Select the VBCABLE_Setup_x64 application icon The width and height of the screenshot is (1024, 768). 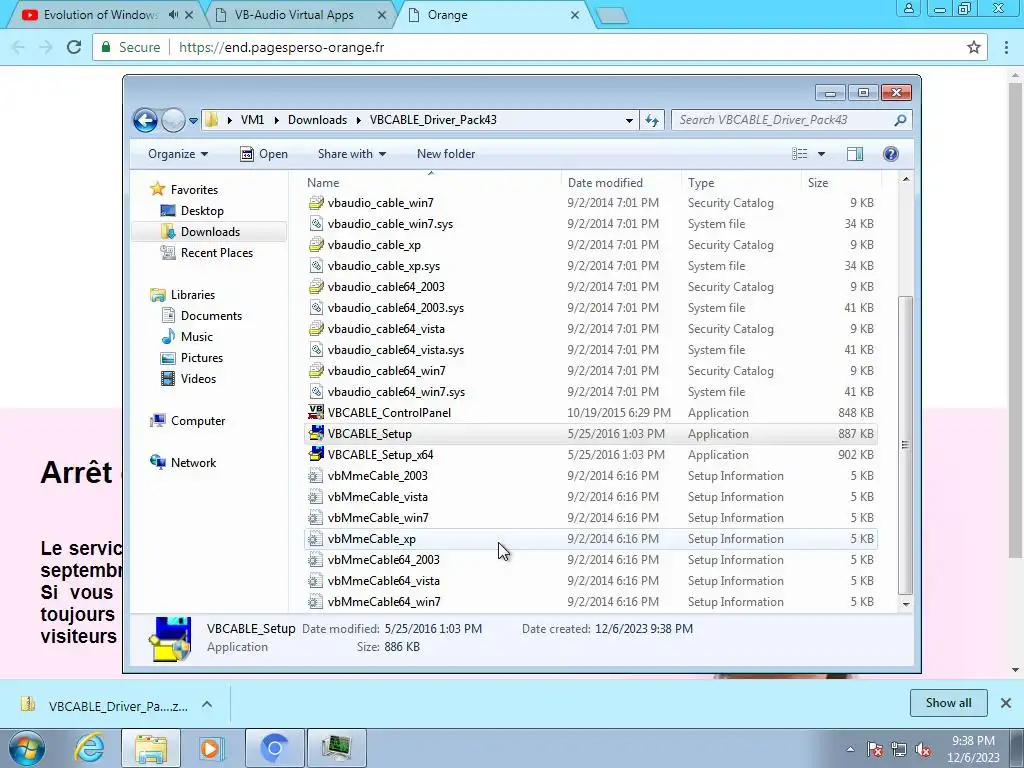(316, 455)
